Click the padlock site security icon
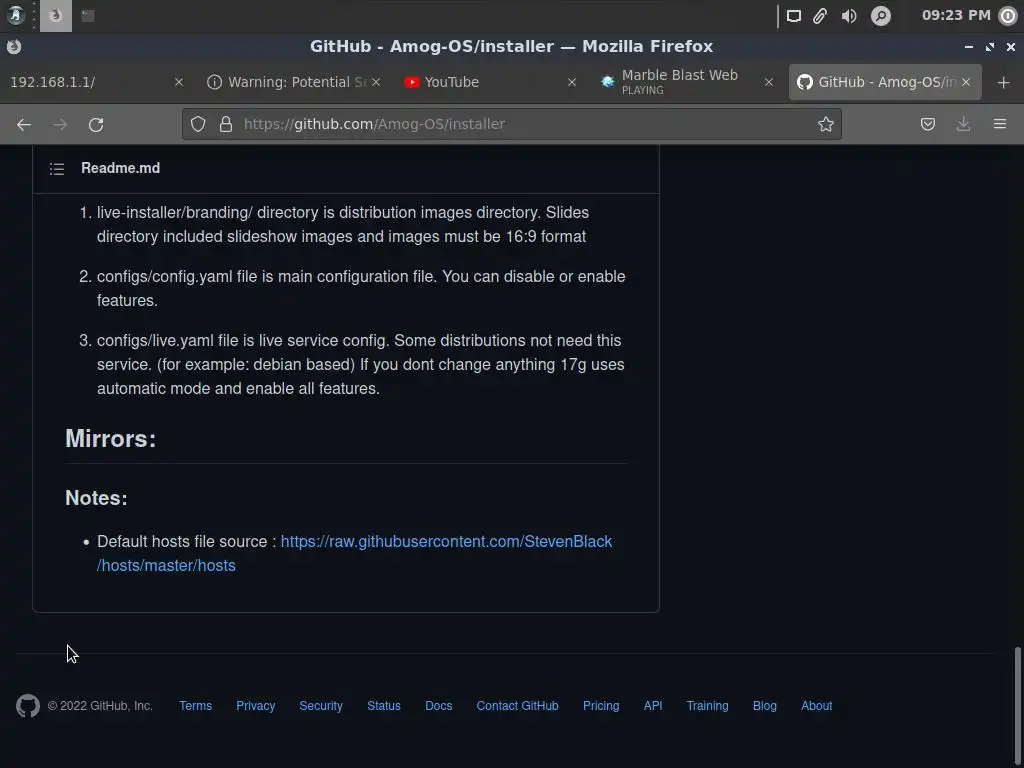Viewport: 1024px width, 768px height. [226, 124]
